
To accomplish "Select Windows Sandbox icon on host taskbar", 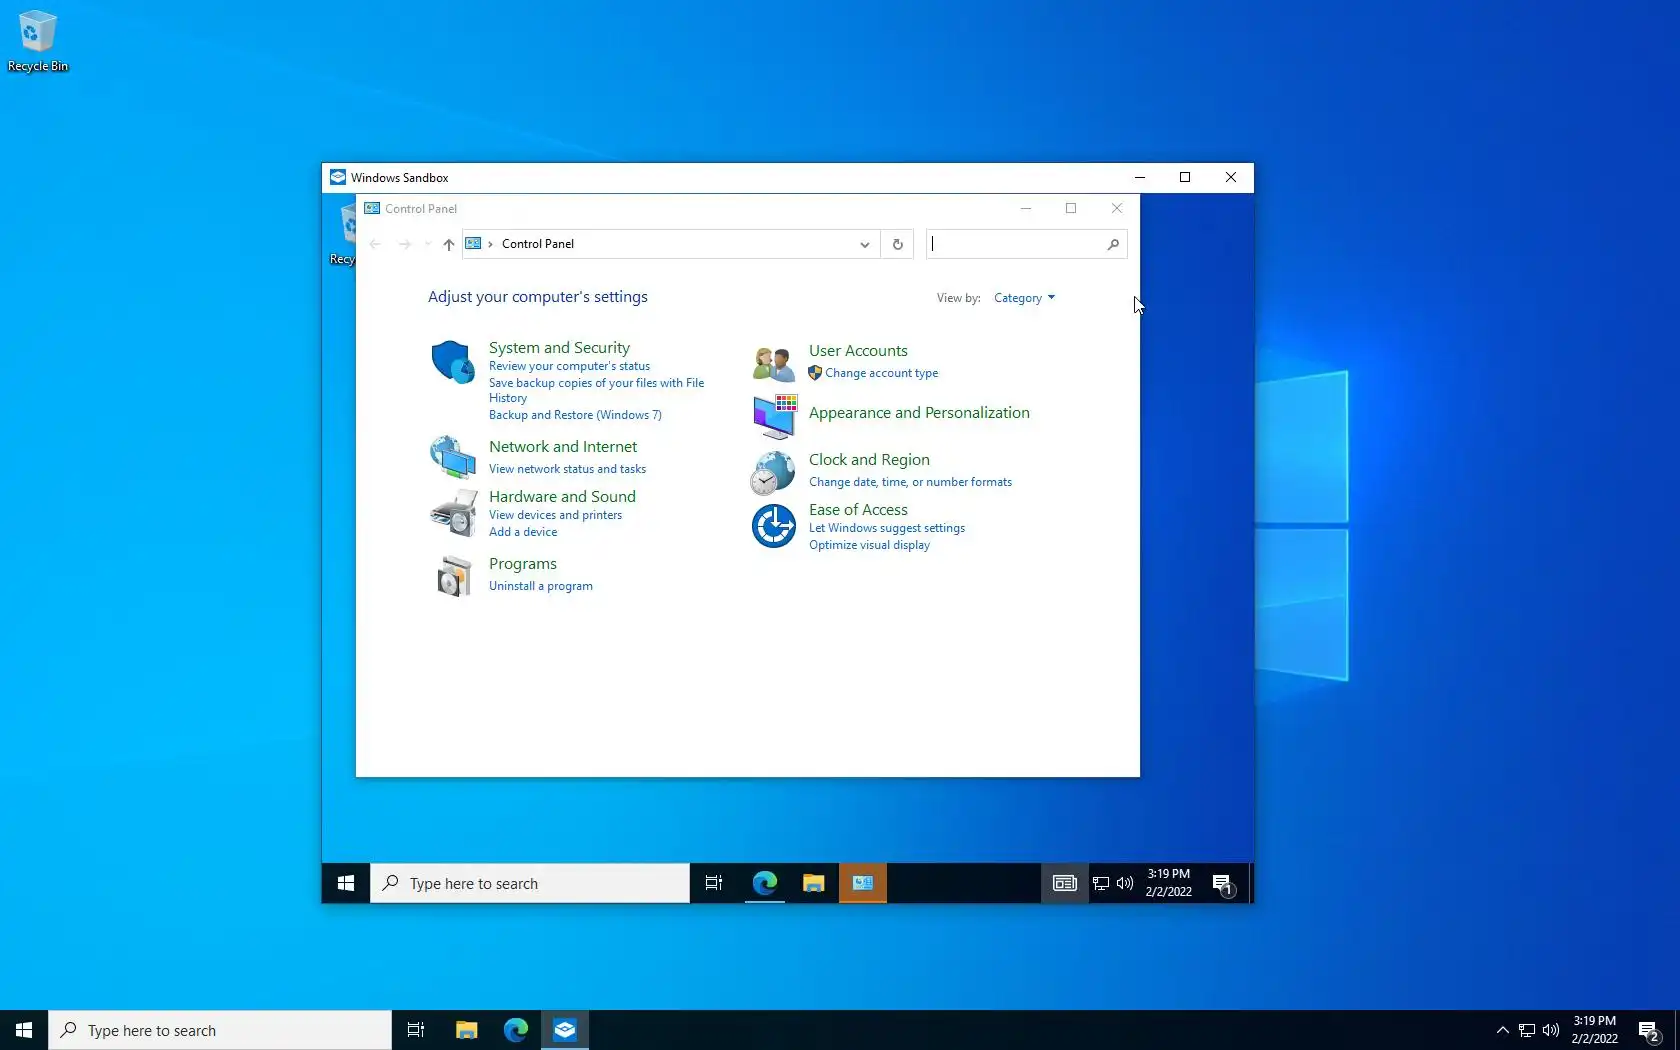I will coord(565,1030).
